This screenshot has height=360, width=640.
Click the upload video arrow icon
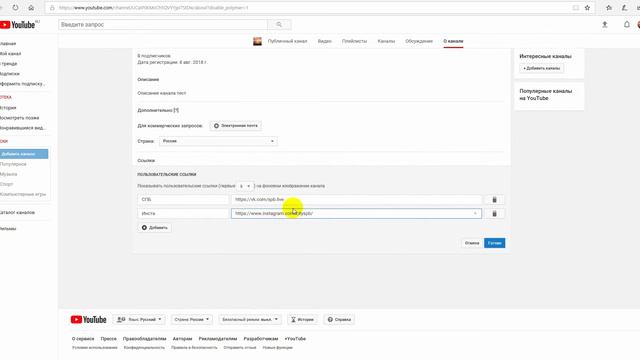(x=605, y=25)
